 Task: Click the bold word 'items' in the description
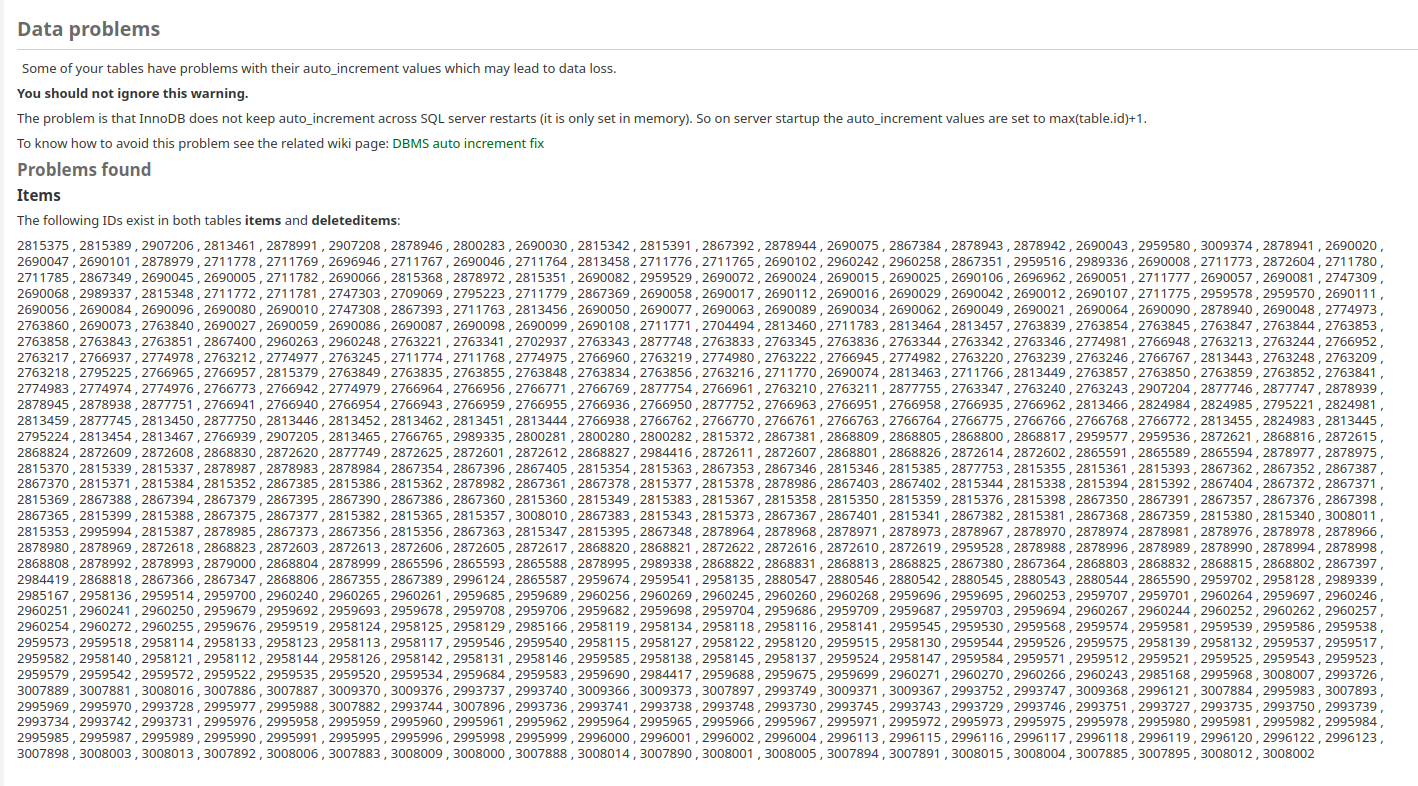264,220
